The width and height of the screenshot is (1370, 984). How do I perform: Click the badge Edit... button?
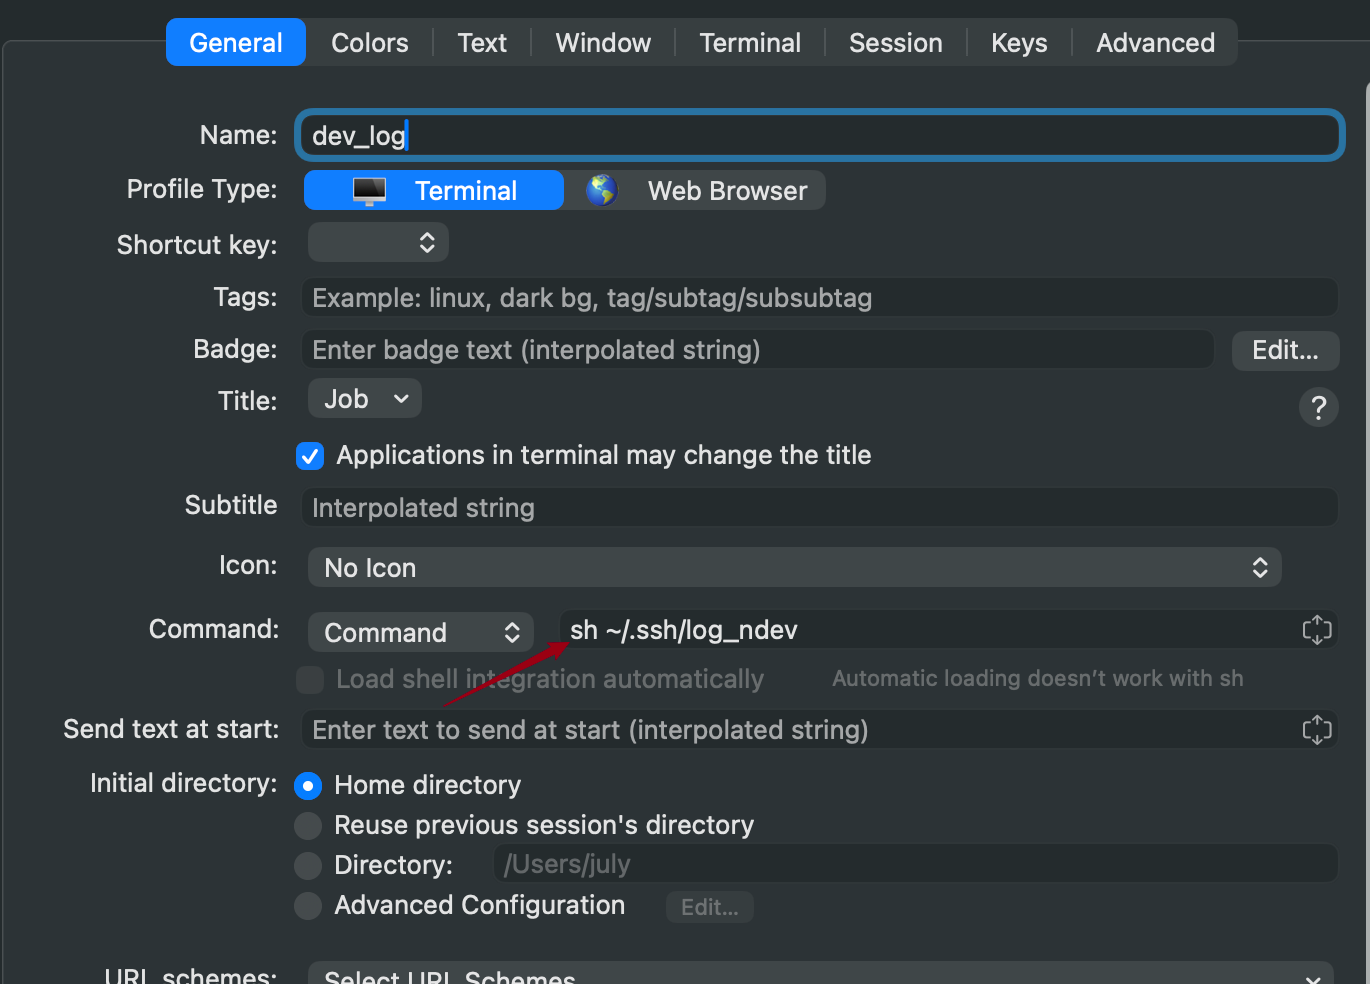[x=1285, y=350]
